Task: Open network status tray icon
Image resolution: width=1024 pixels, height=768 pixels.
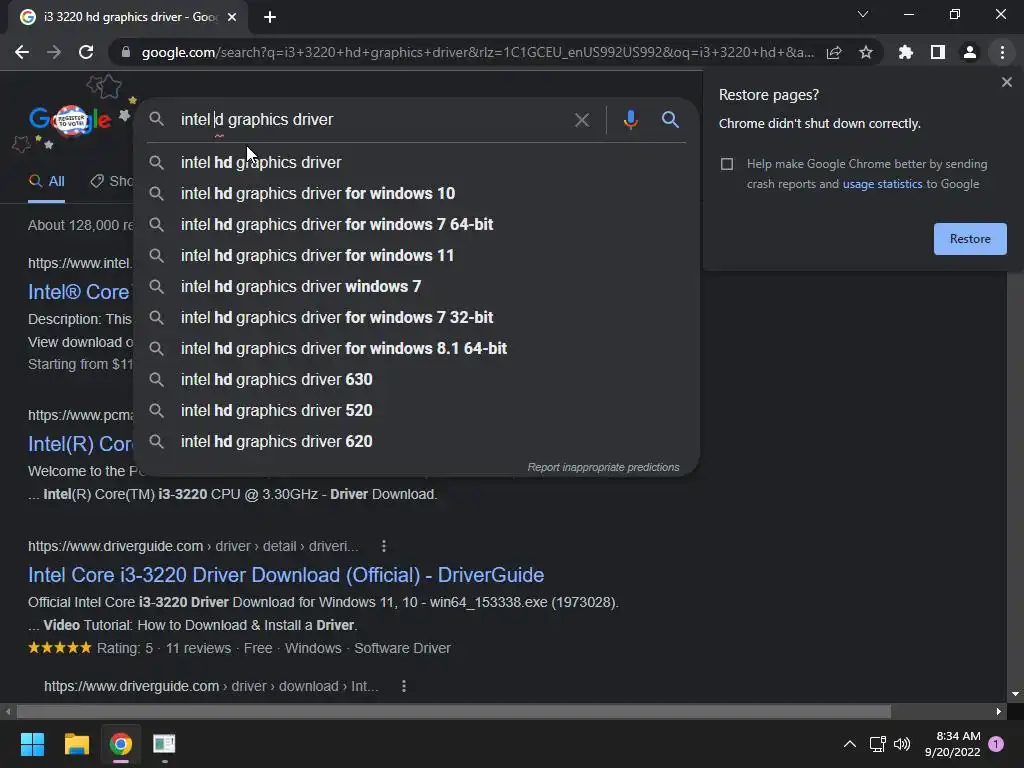Action: click(877, 744)
